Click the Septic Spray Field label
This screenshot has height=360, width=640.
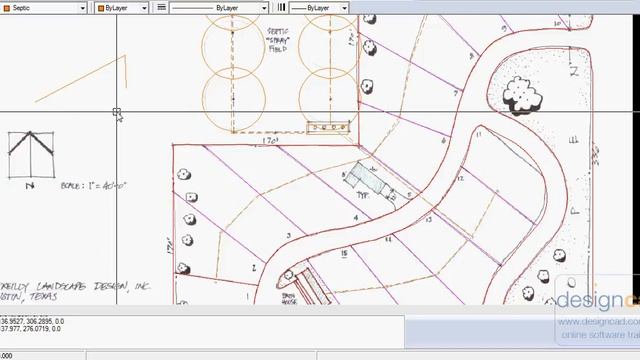click(x=278, y=40)
